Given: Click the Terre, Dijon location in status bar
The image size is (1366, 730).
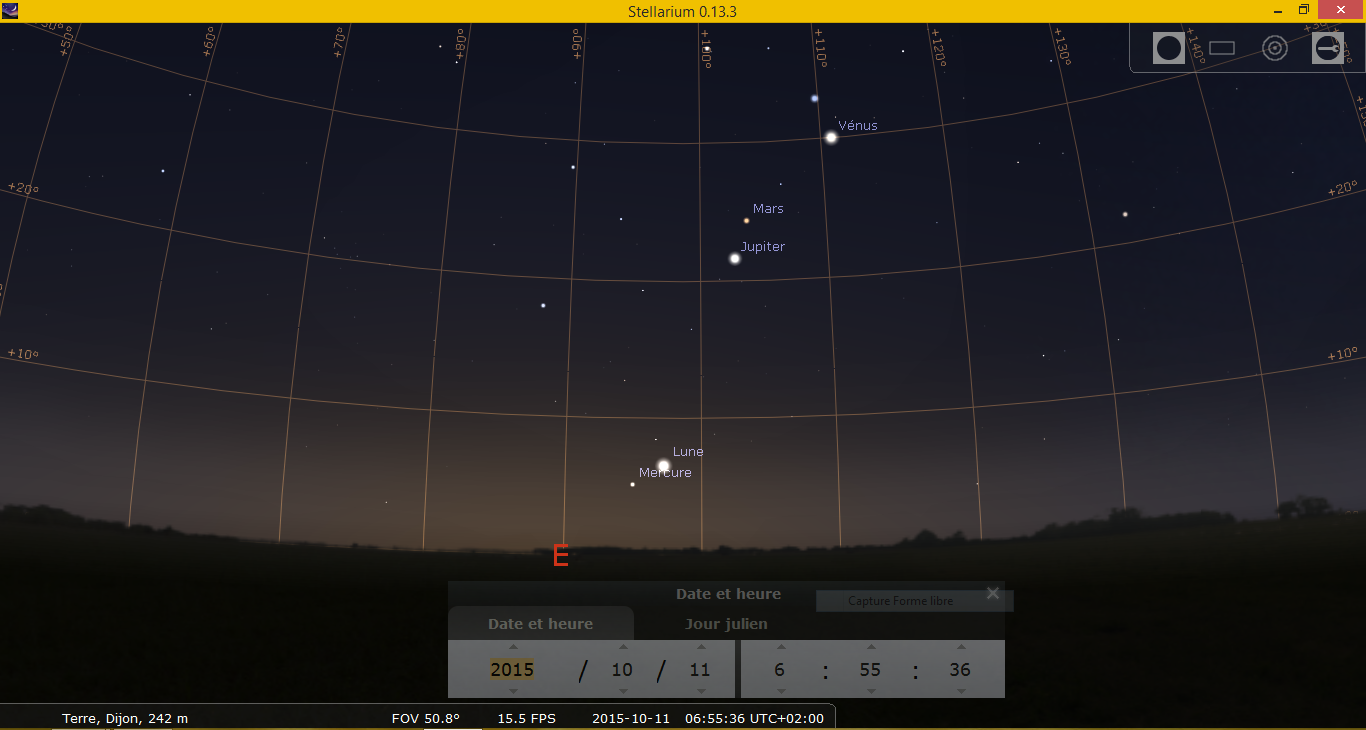Looking at the screenshot, I should (x=125, y=718).
